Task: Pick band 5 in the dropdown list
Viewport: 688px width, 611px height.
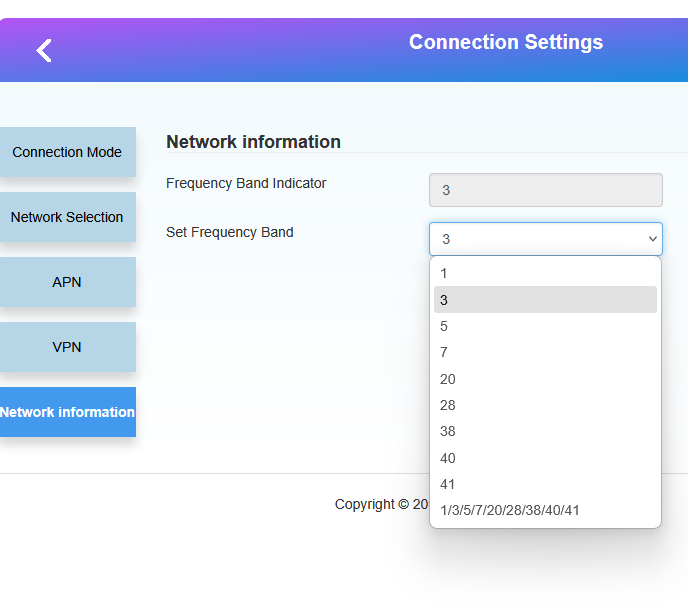Action: click(x=545, y=326)
